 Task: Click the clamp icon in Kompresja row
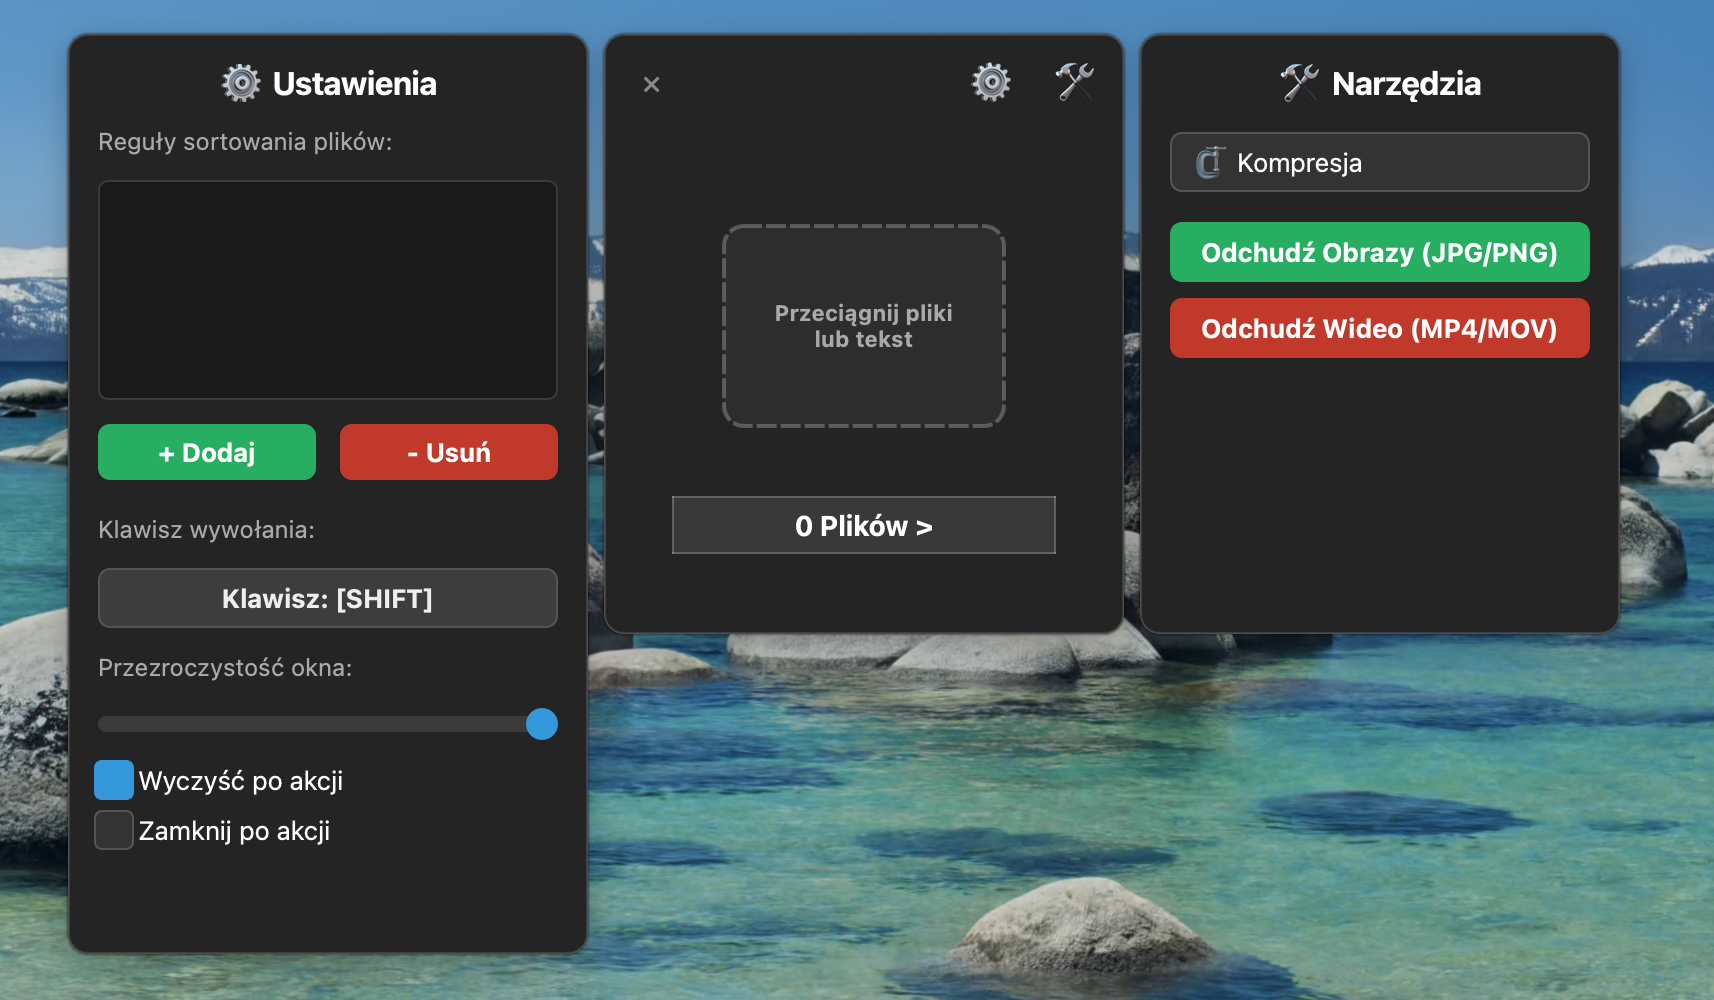[1210, 162]
